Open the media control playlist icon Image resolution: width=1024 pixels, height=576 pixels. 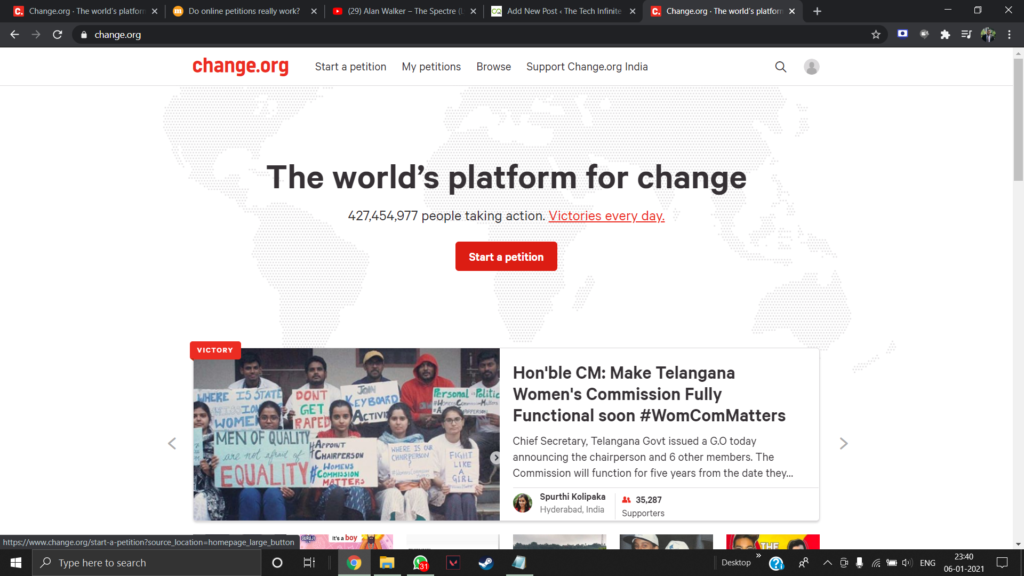(x=967, y=35)
